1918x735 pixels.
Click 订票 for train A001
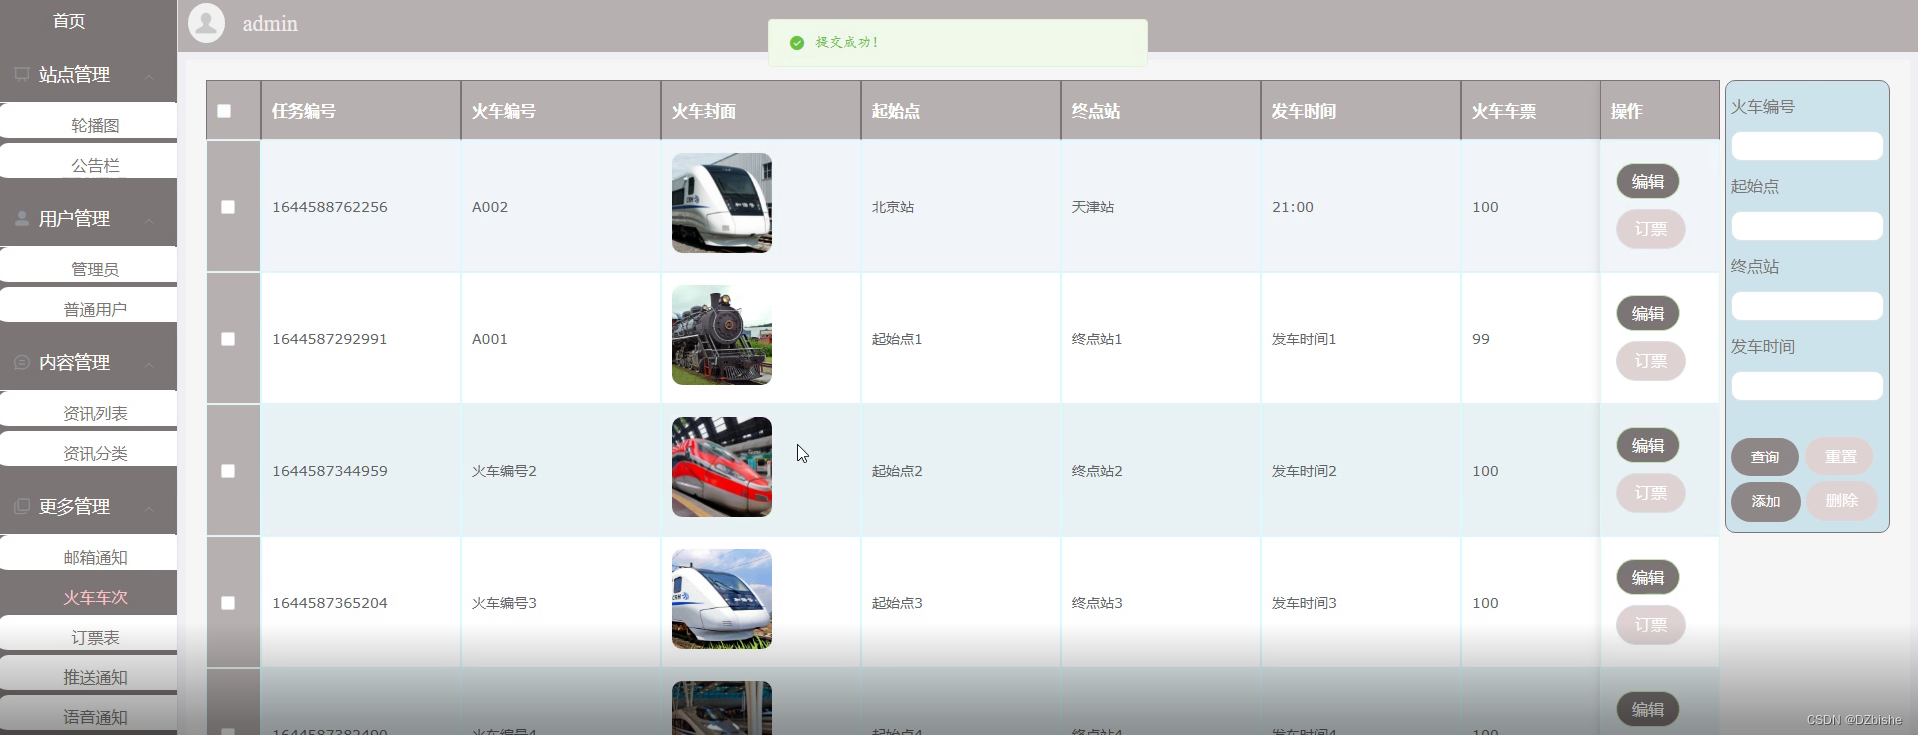click(1651, 361)
